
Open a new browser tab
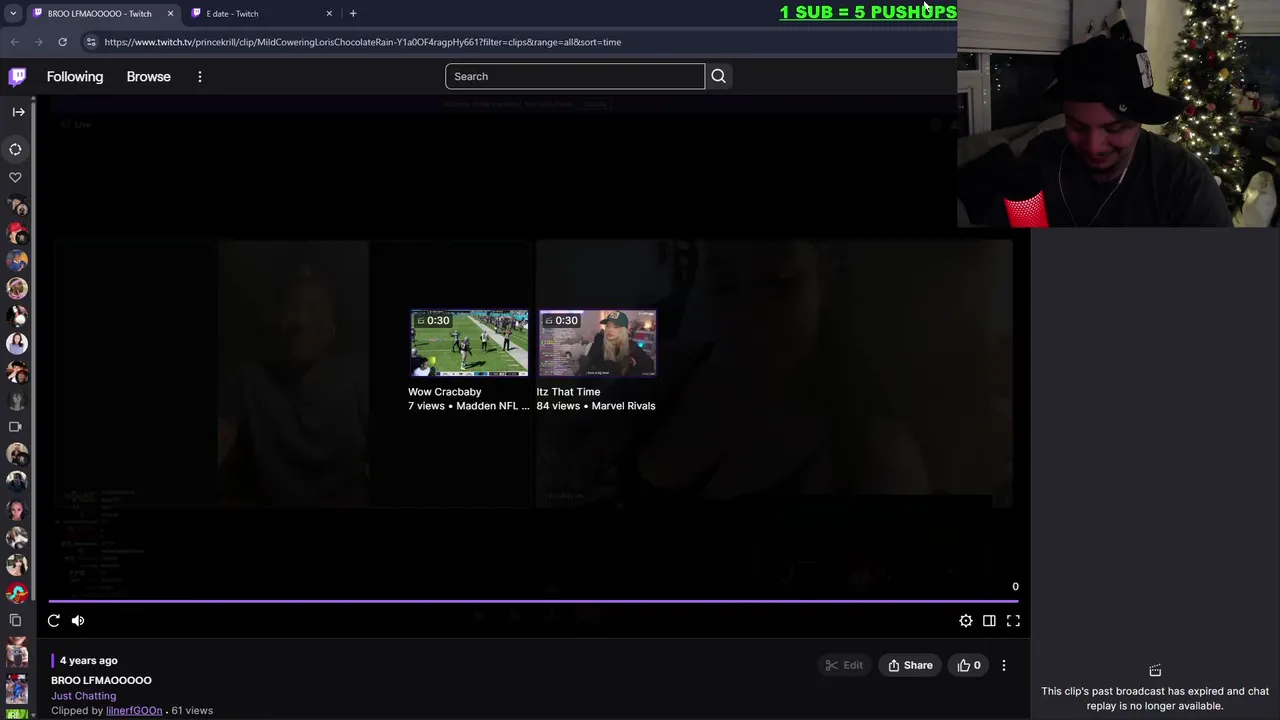[x=353, y=13]
